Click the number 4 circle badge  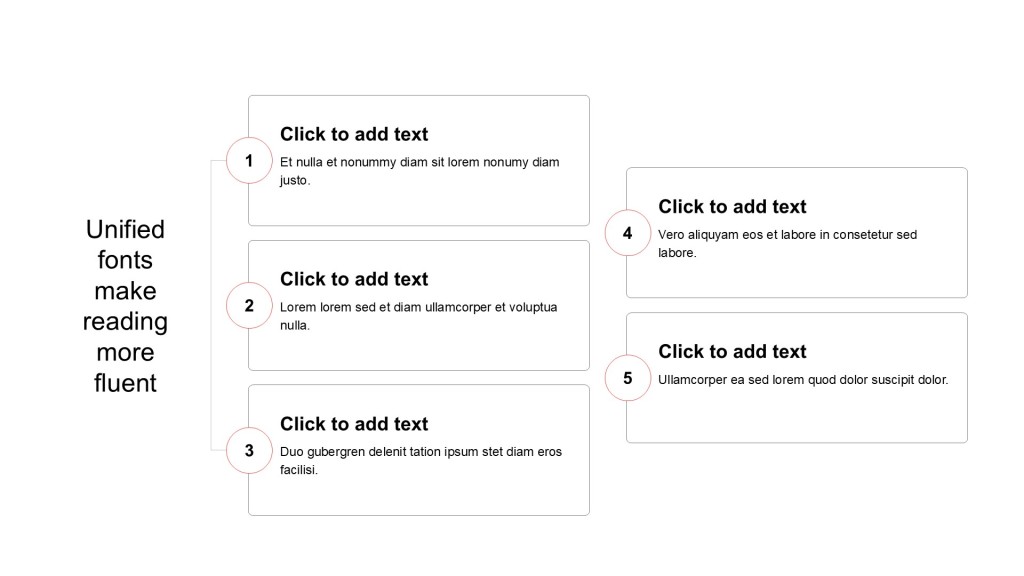[x=628, y=233]
